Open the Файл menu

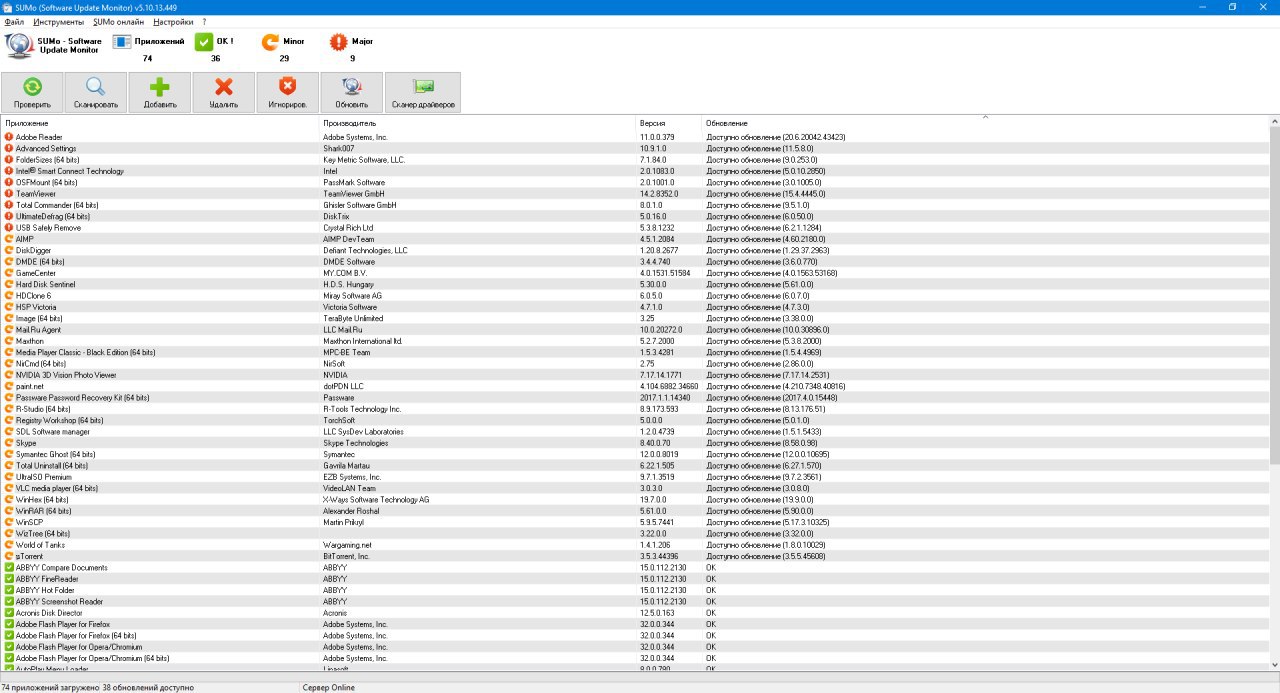(14, 21)
